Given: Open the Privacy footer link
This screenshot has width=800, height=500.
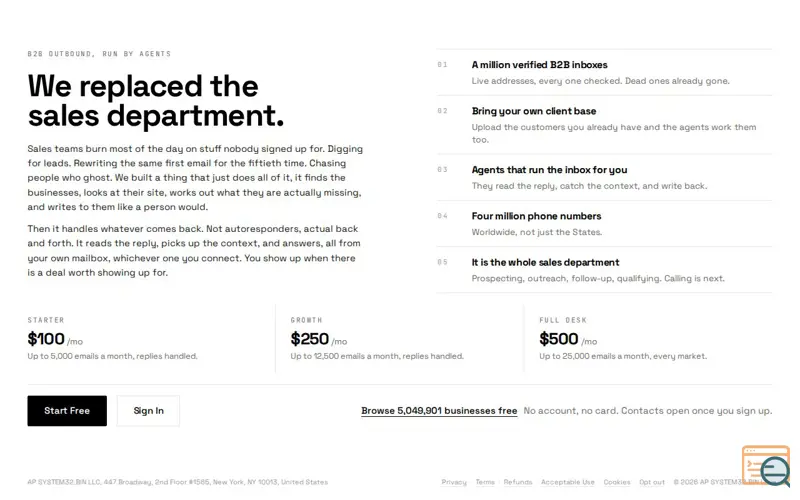Looking at the screenshot, I should tap(454, 482).
